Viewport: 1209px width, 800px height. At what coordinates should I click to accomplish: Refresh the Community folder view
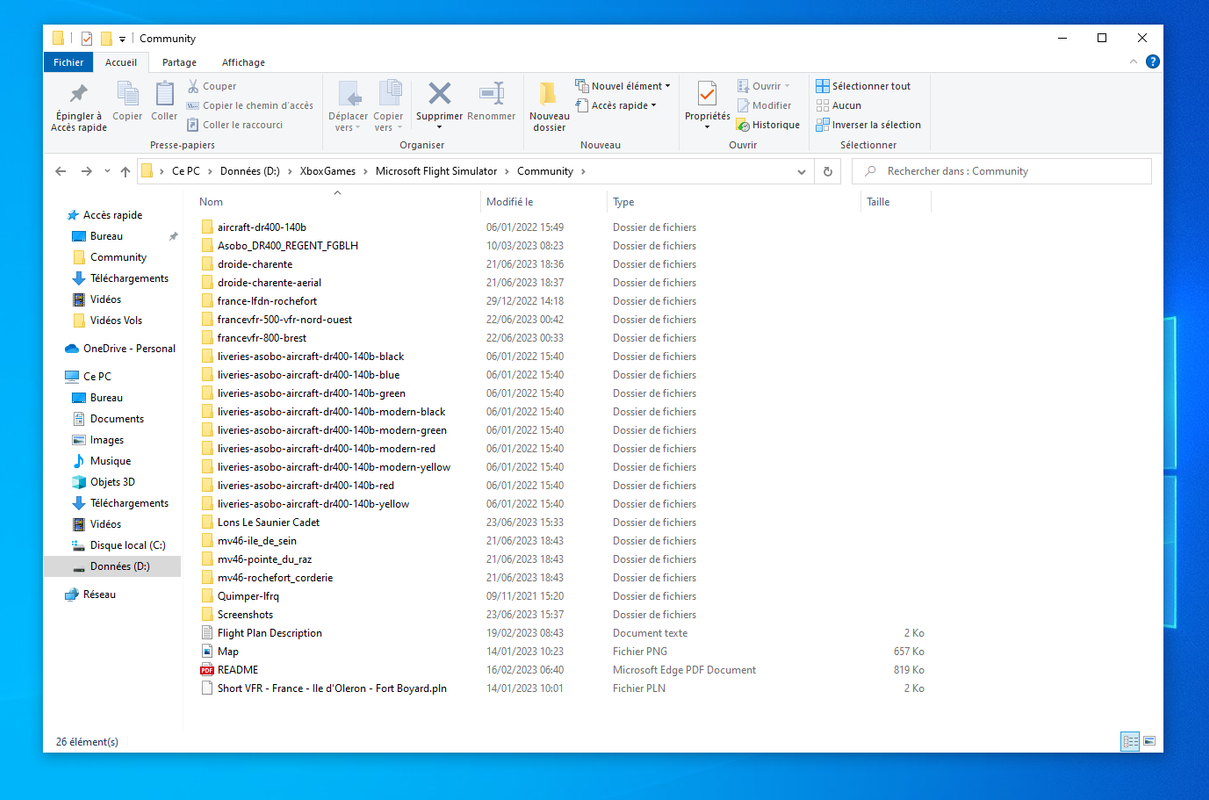point(828,171)
